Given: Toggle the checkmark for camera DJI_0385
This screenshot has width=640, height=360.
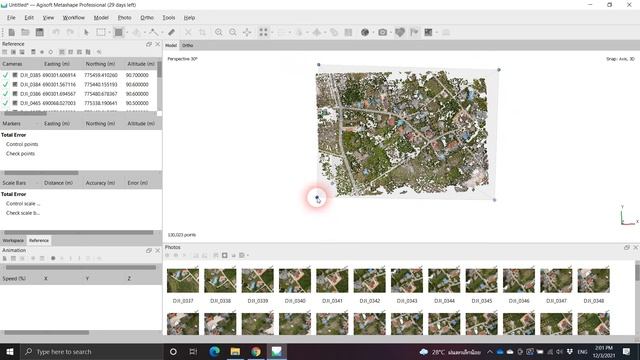Looking at the screenshot, I should [x=5, y=75].
